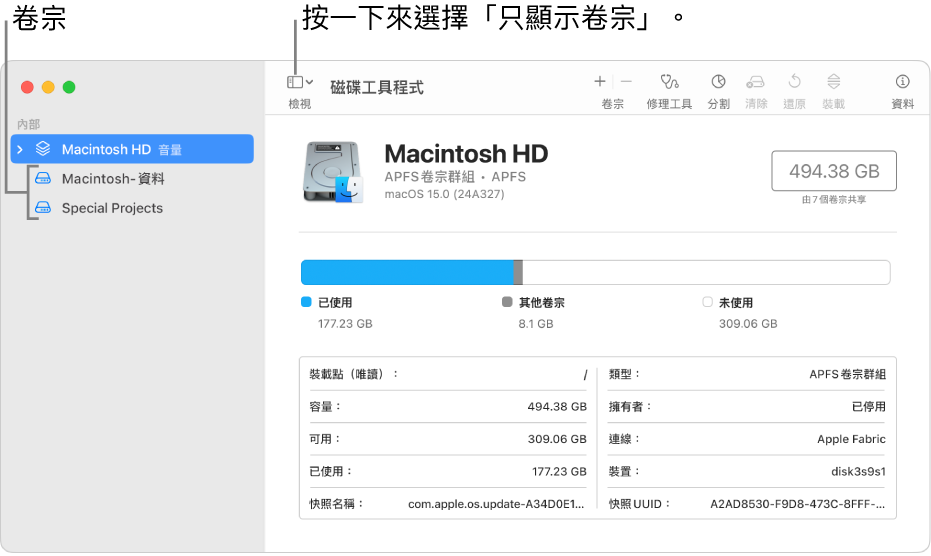Minimize window with the yellow button
The height and width of the screenshot is (556, 931).
[x=48, y=87]
